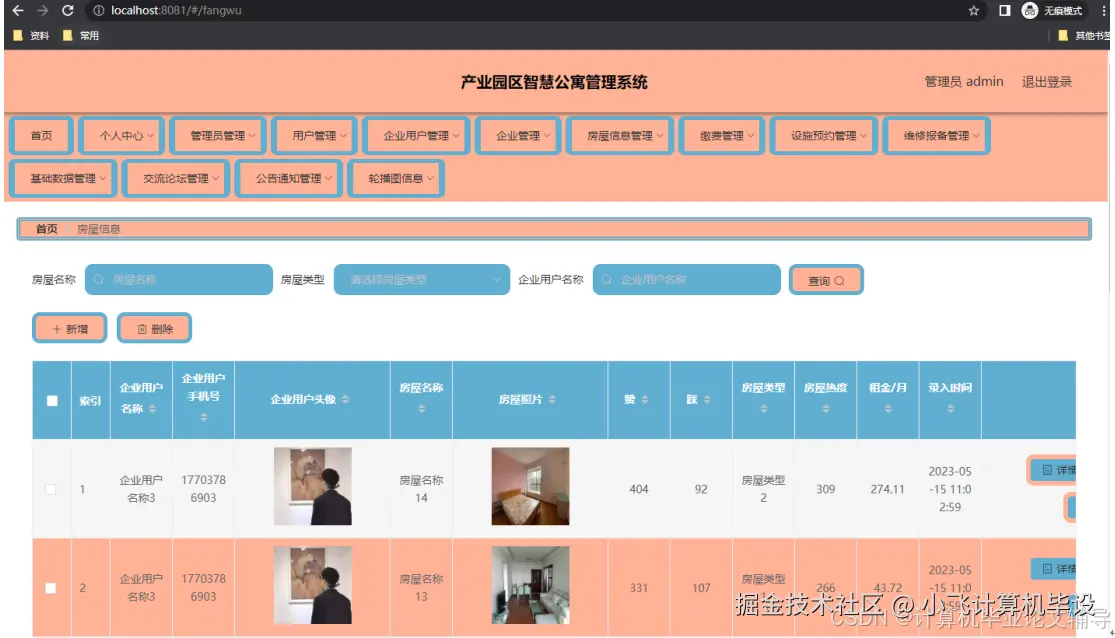Click the 新增 add button

pos(70,329)
